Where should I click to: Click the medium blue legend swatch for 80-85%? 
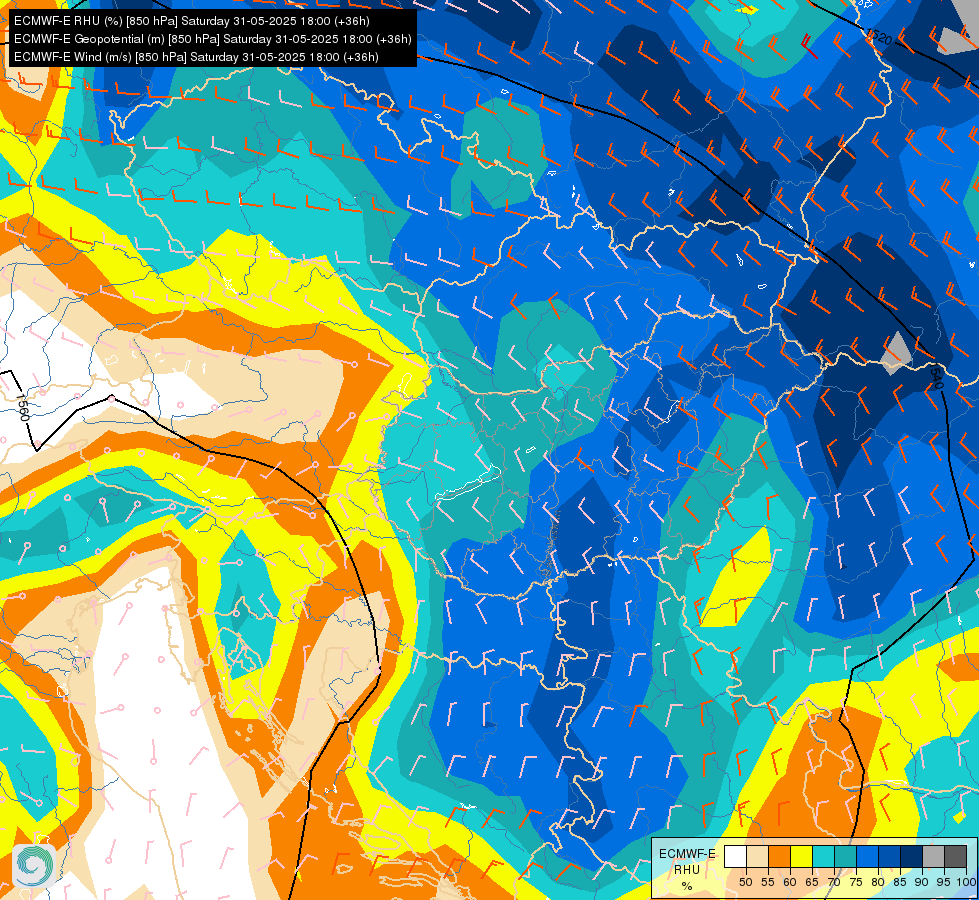889,856
